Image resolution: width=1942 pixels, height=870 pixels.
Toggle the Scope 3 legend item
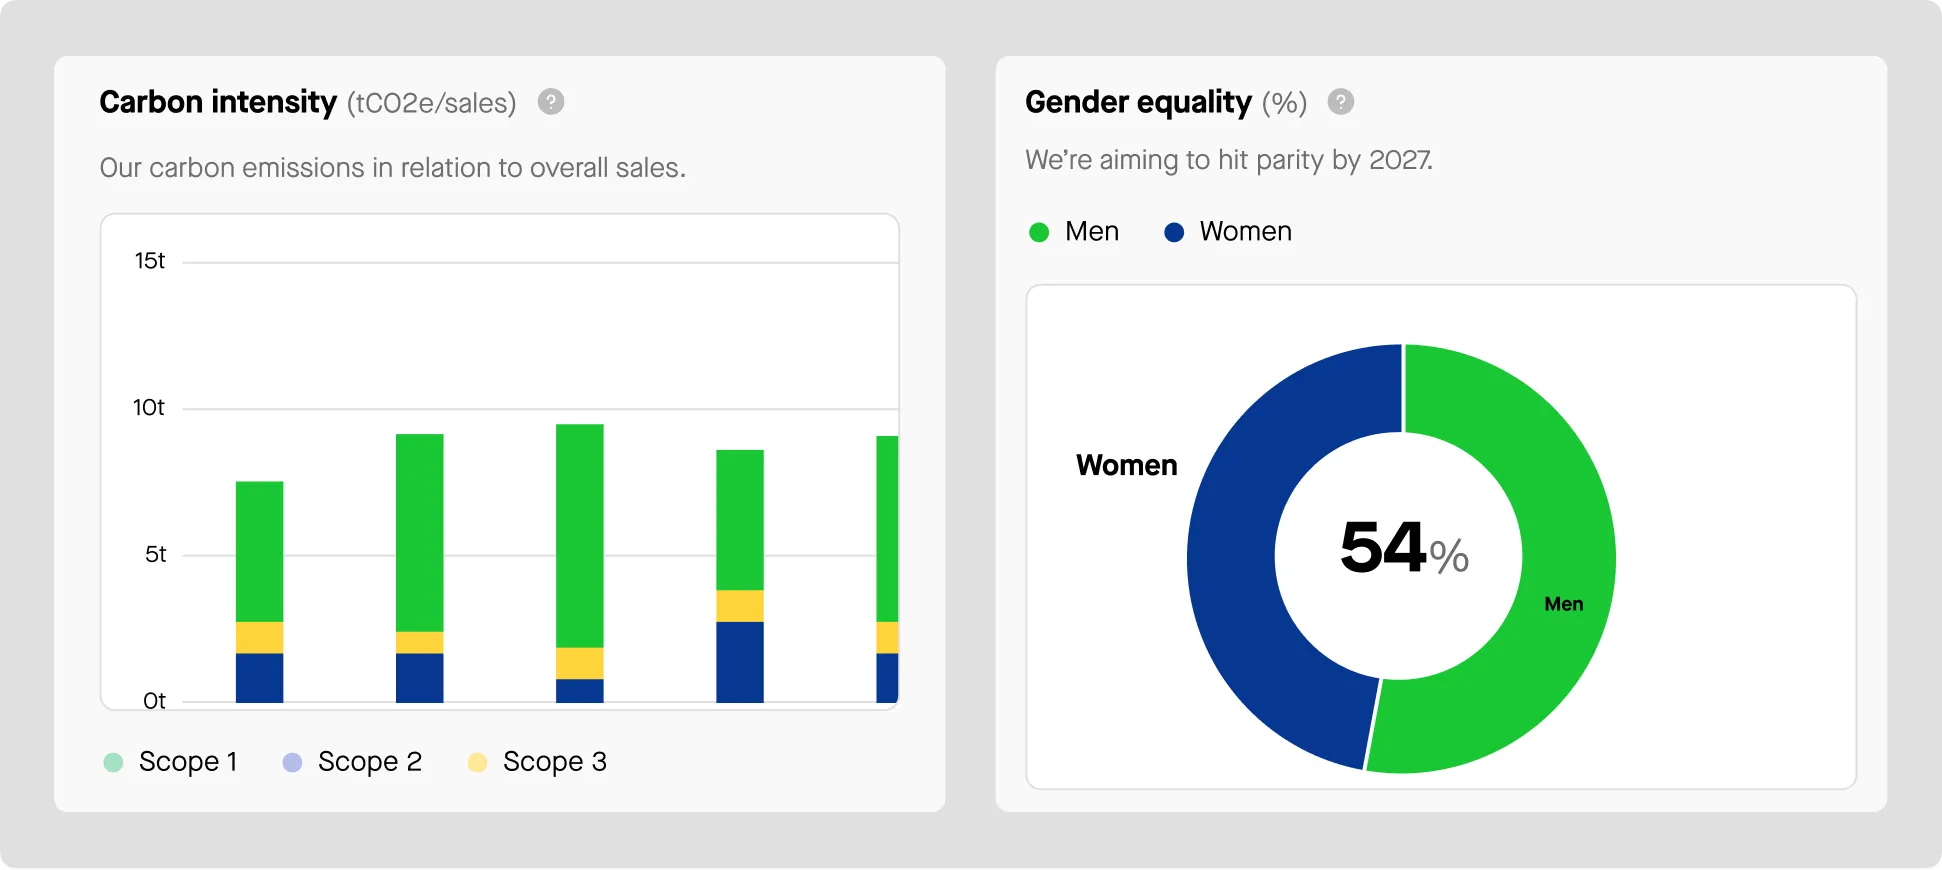(x=537, y=762)
